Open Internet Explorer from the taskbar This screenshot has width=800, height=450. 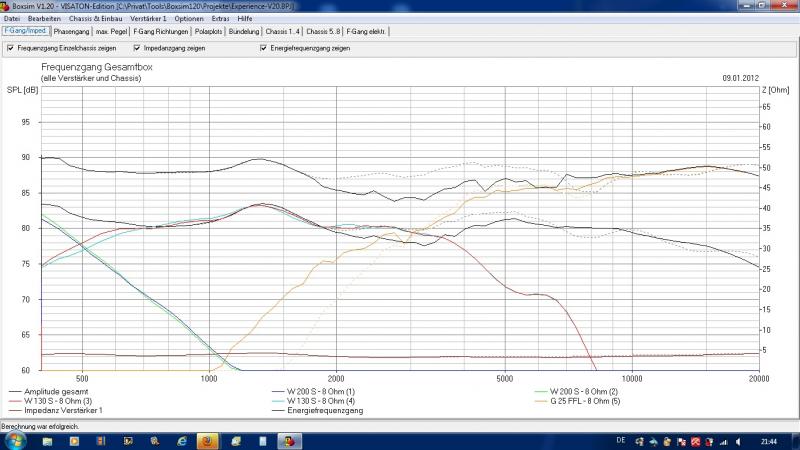click(x=182, y=441)
